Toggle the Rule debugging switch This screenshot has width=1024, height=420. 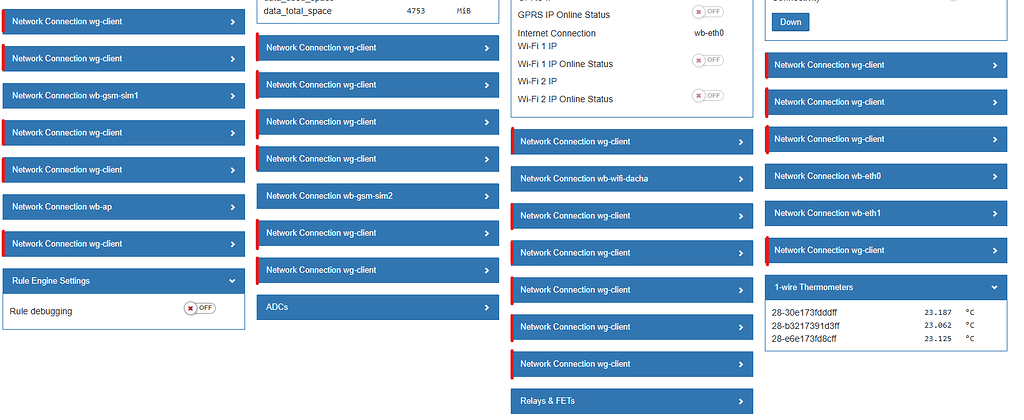point(199,308)
